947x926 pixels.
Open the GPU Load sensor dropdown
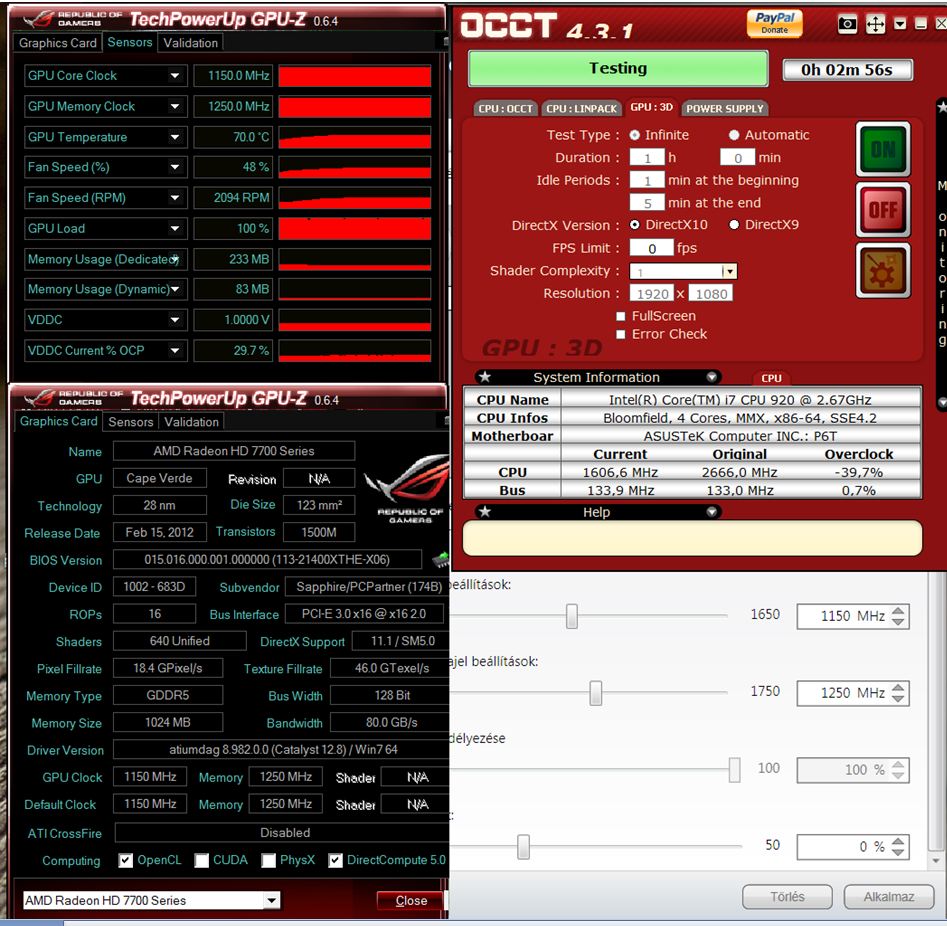(x=175, y=228)
